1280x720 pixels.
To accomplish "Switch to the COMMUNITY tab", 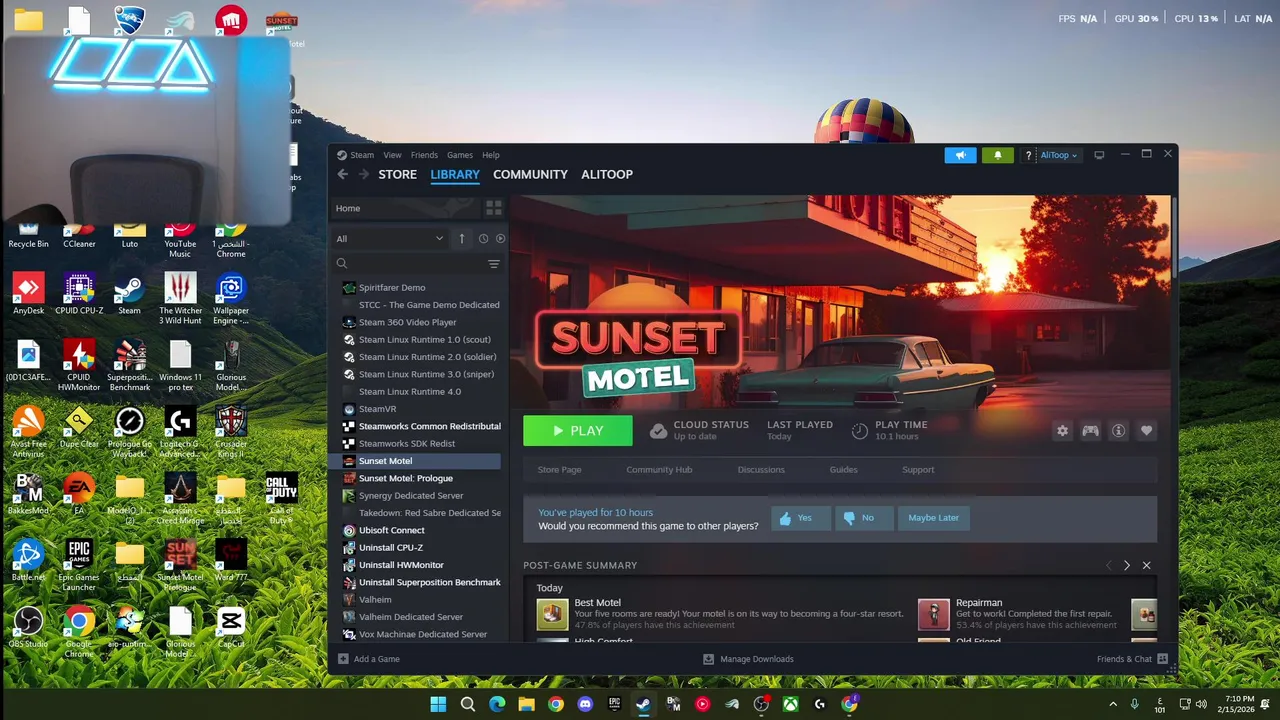I will click(x=530, y=174).
